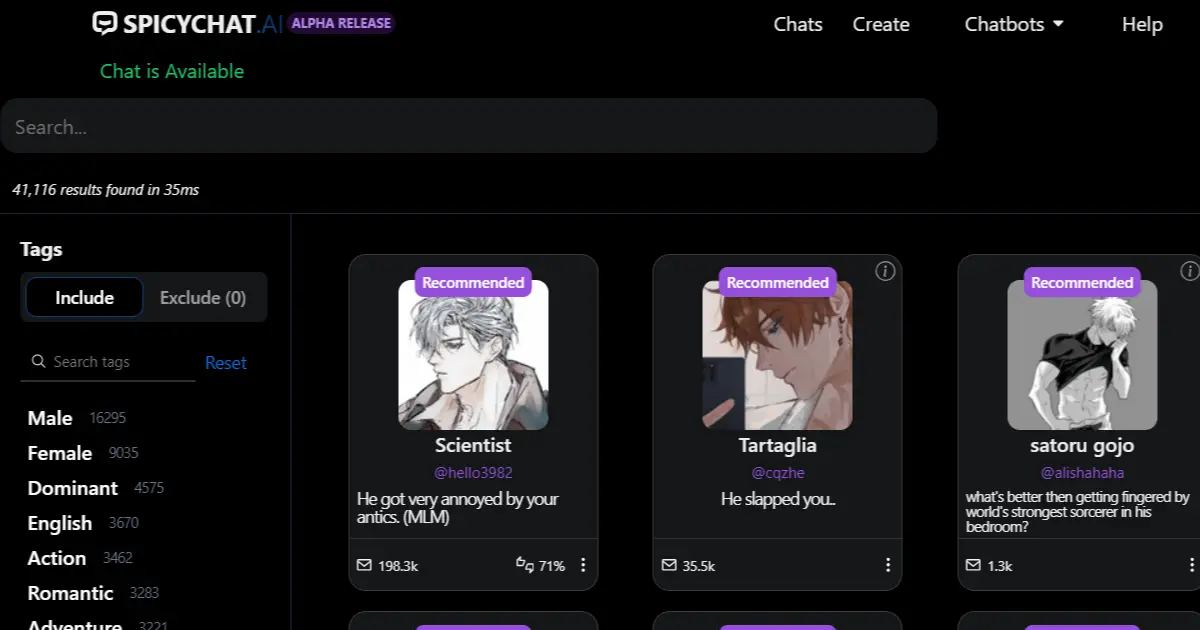
Task: Switch tag filter to Include
Action: 84,298
